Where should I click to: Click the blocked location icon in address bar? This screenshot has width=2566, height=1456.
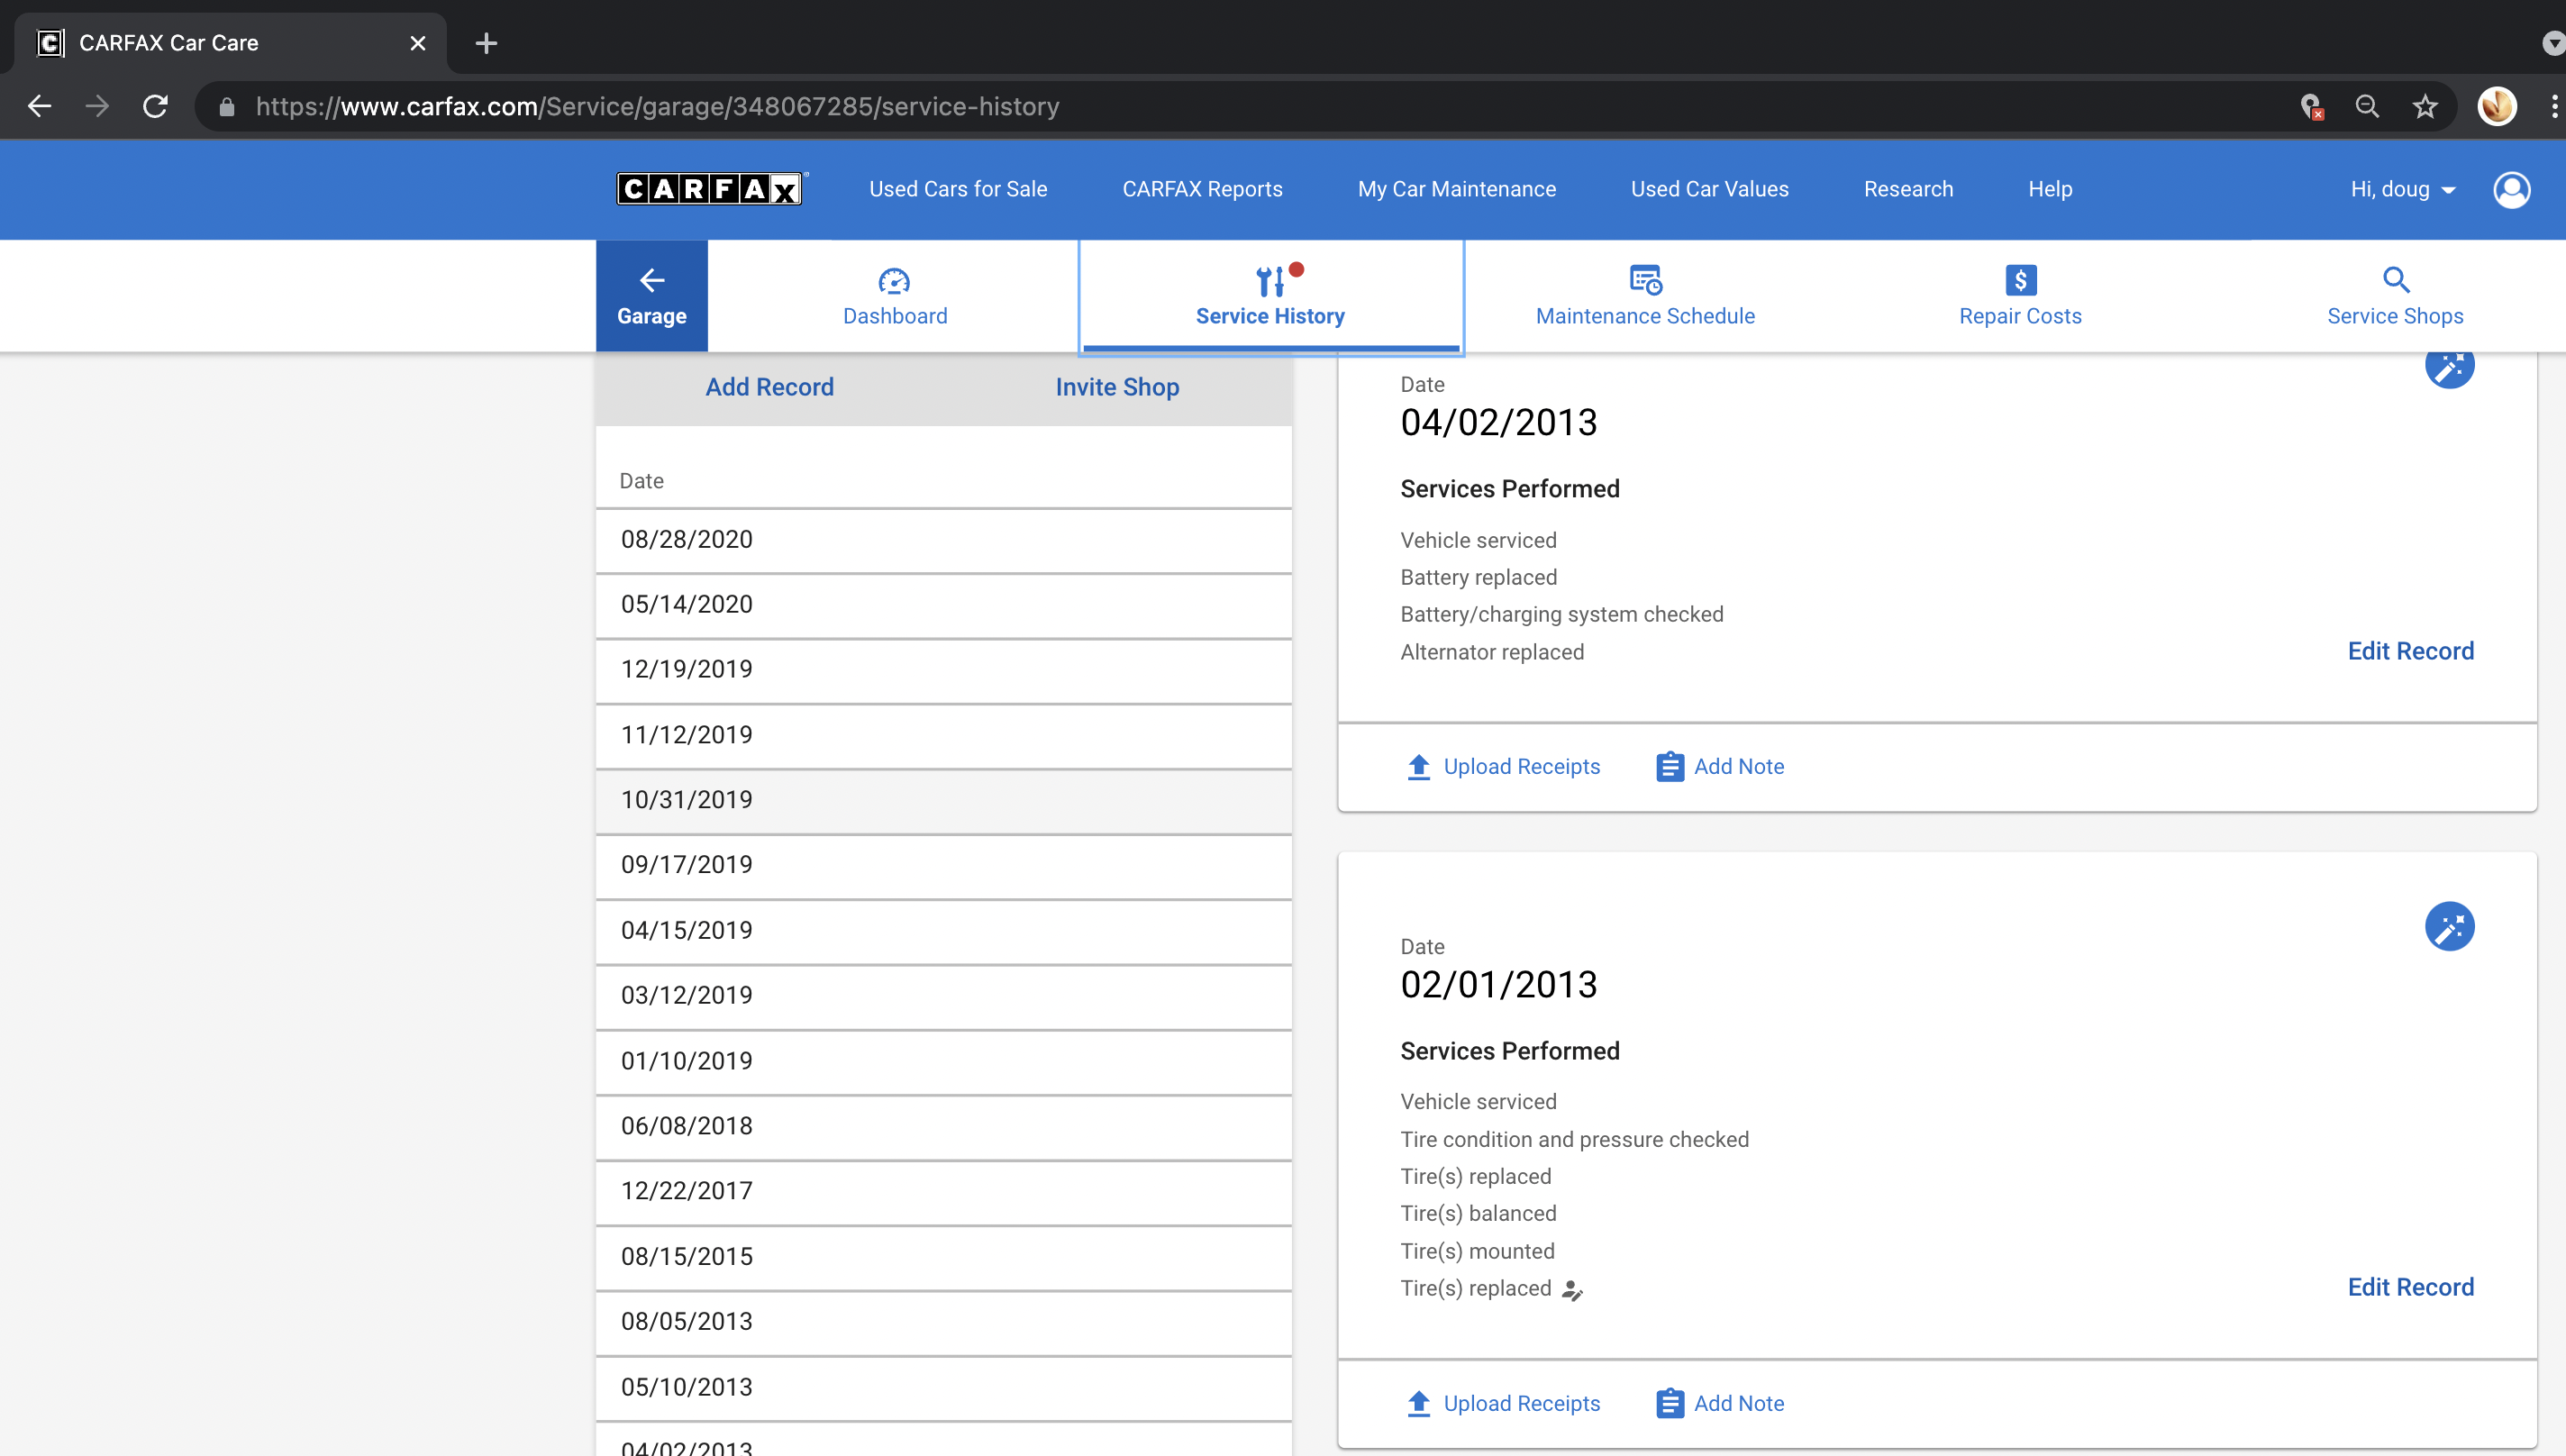point(2310,106)
